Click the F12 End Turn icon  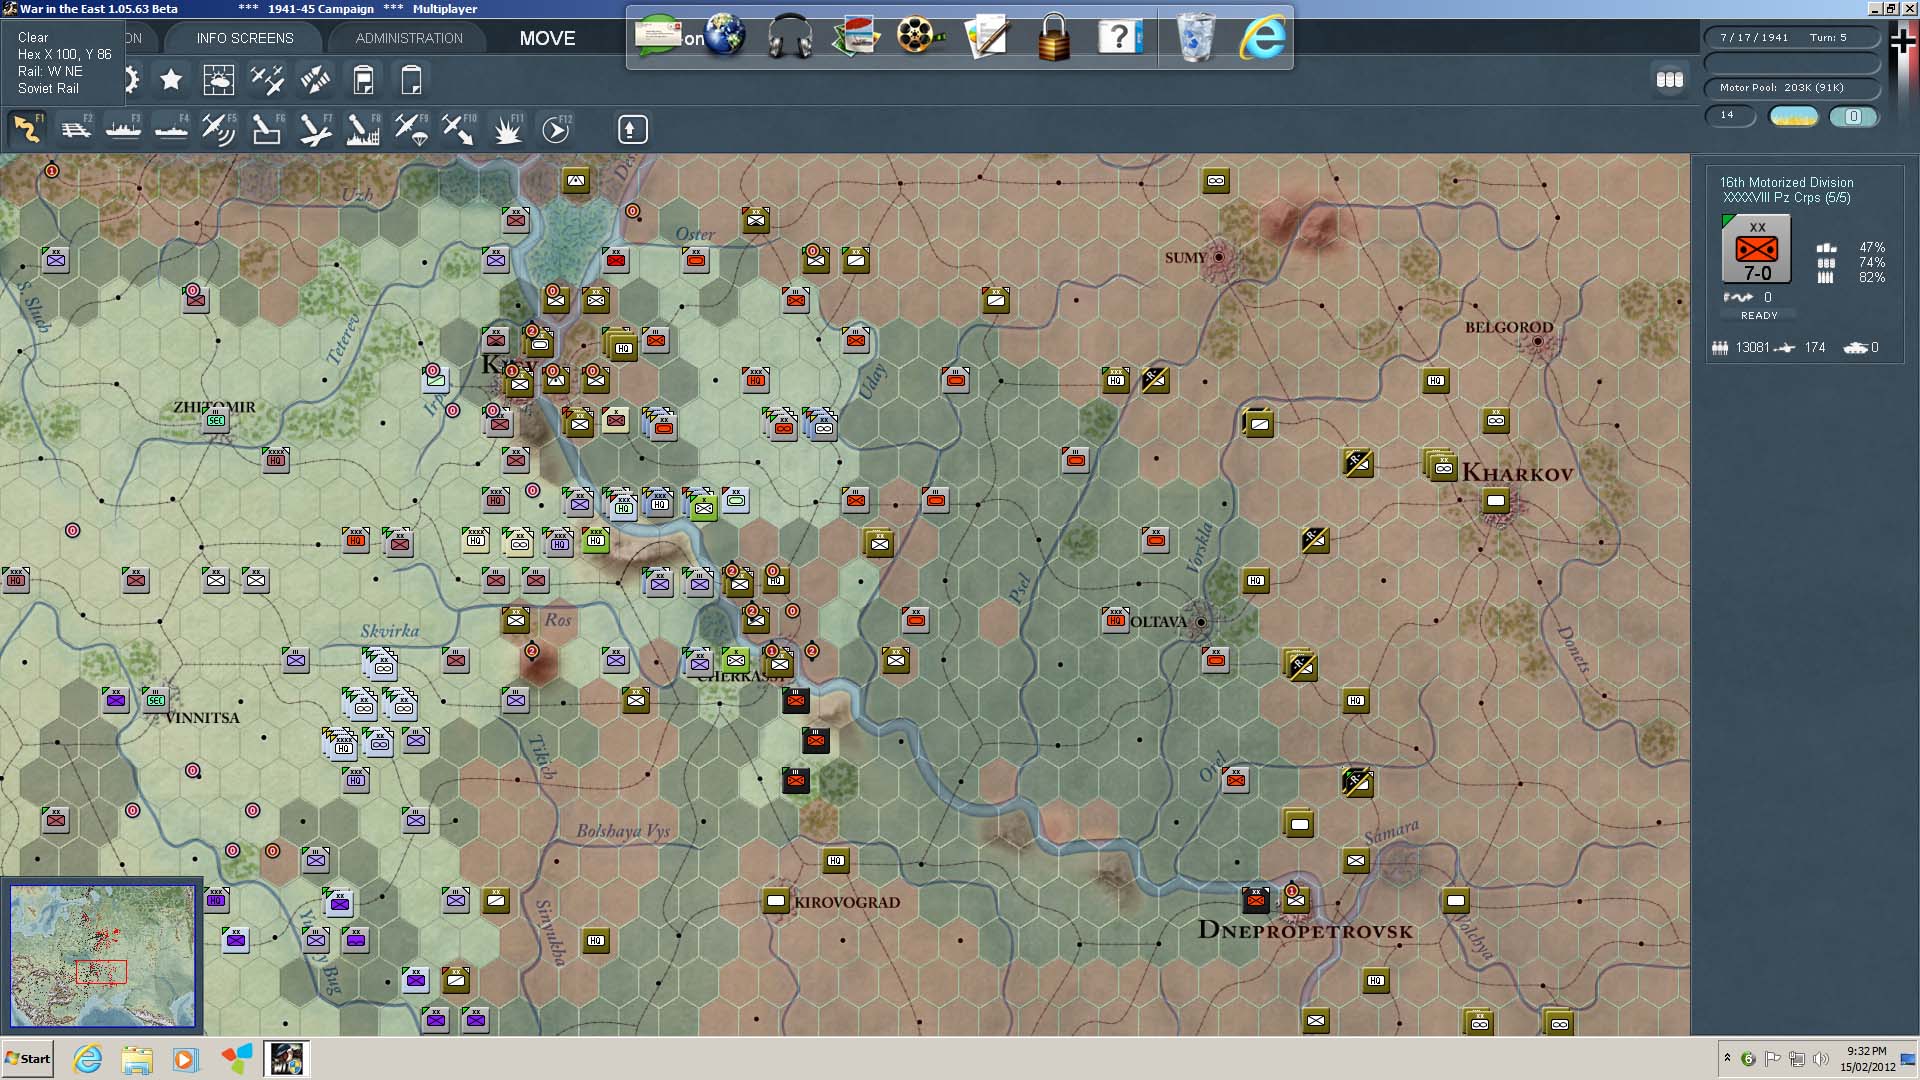click(556, 129)
